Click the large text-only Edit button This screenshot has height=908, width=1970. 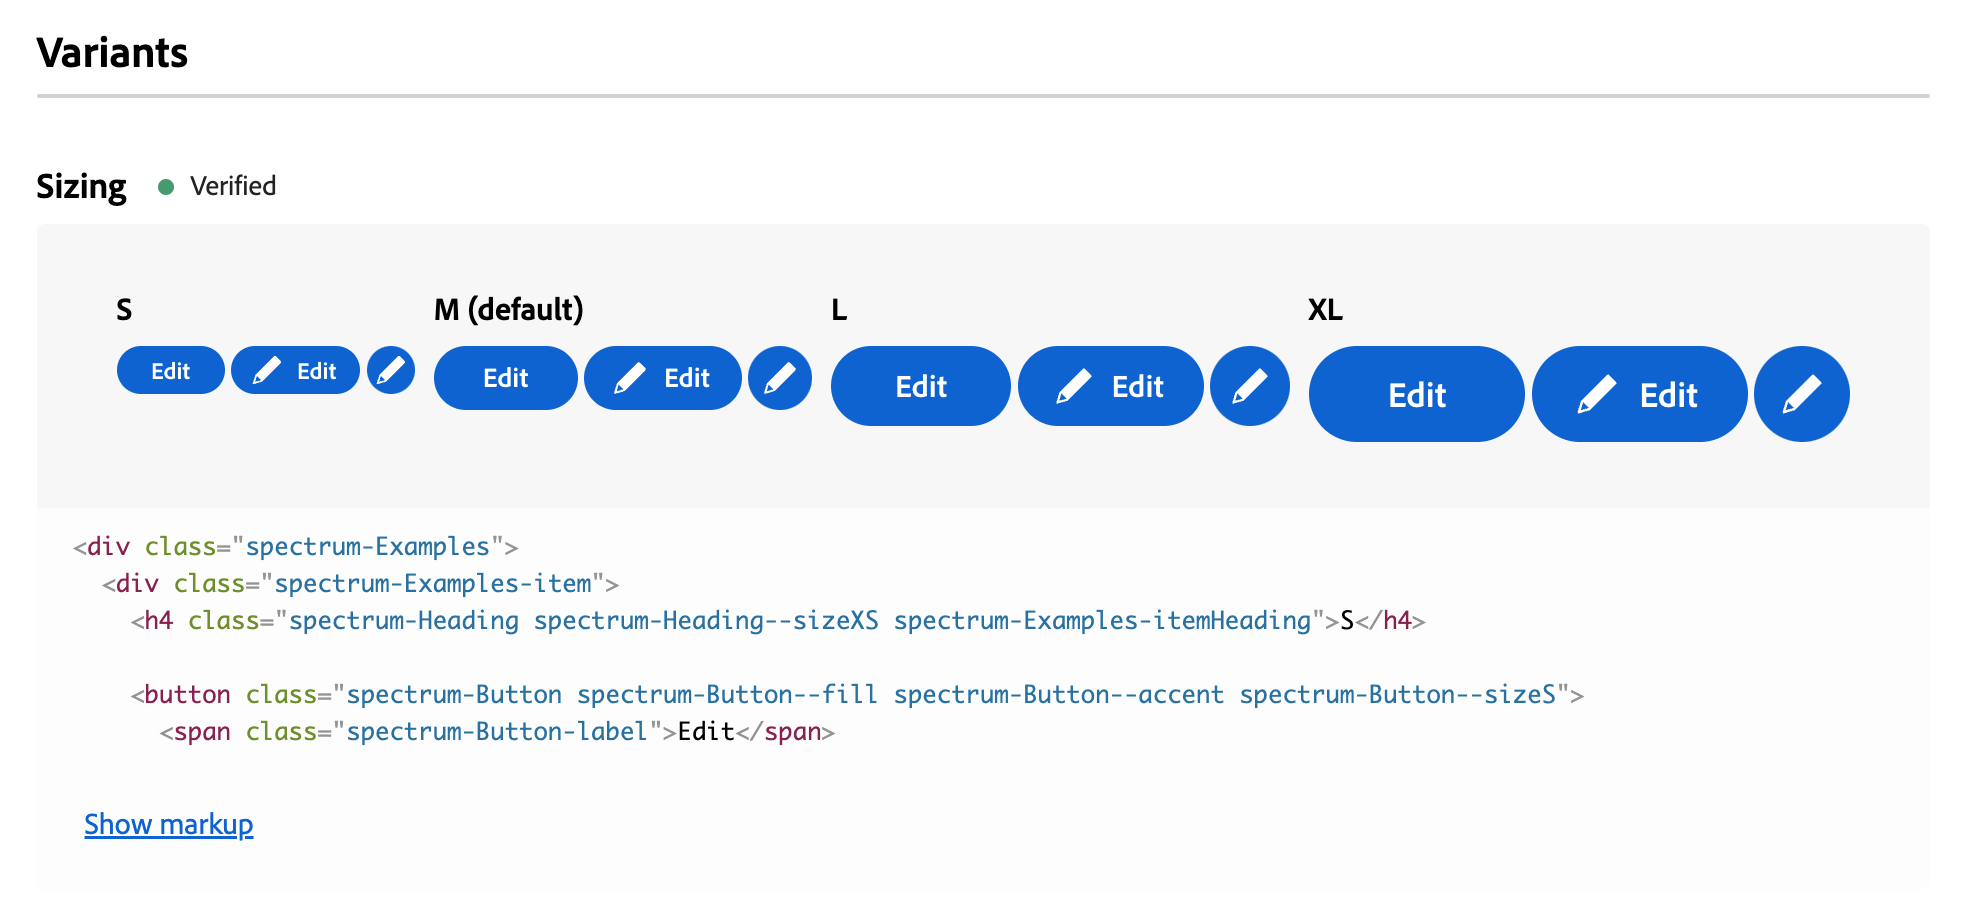point(921,386)
